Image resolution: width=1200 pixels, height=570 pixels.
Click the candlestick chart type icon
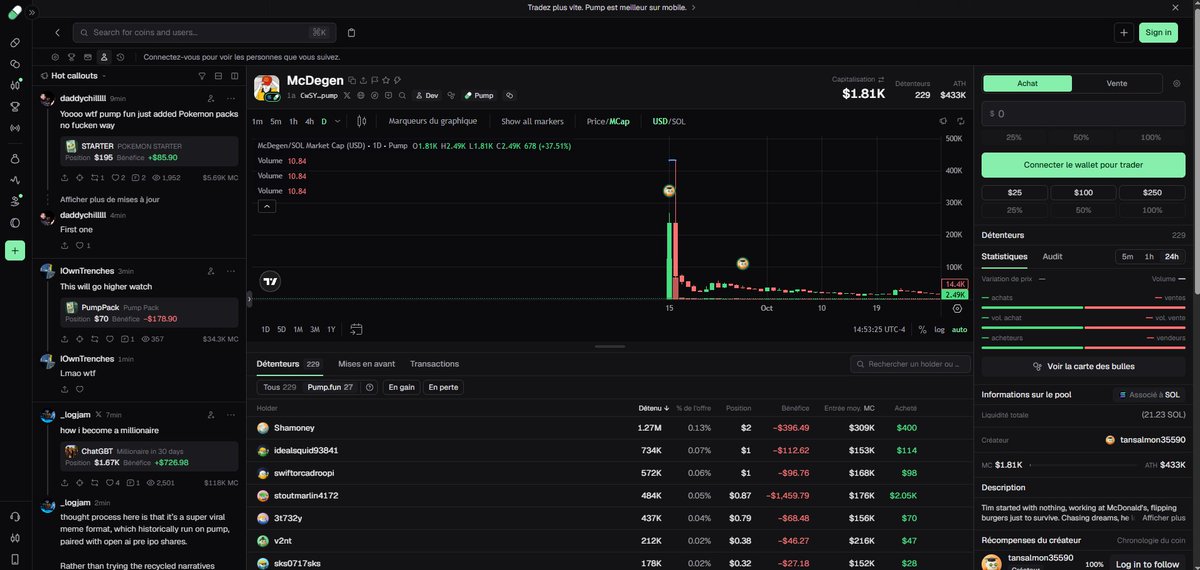[362, 121]
